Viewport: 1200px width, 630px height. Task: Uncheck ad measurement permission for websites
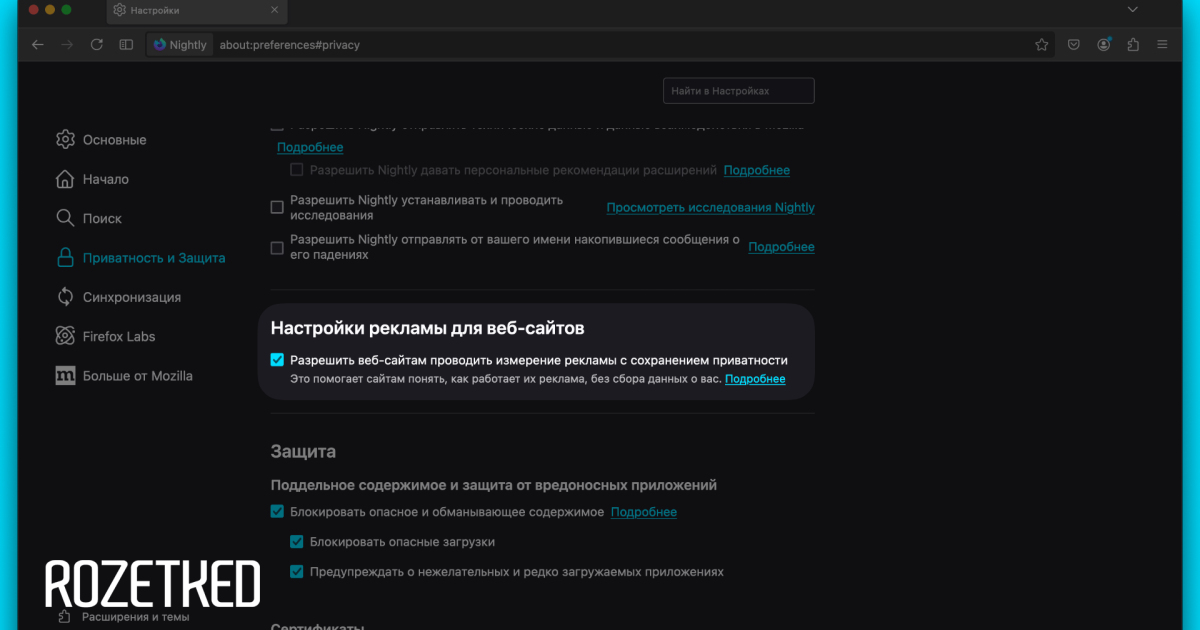pyautogui.click(x=278, y=360)
